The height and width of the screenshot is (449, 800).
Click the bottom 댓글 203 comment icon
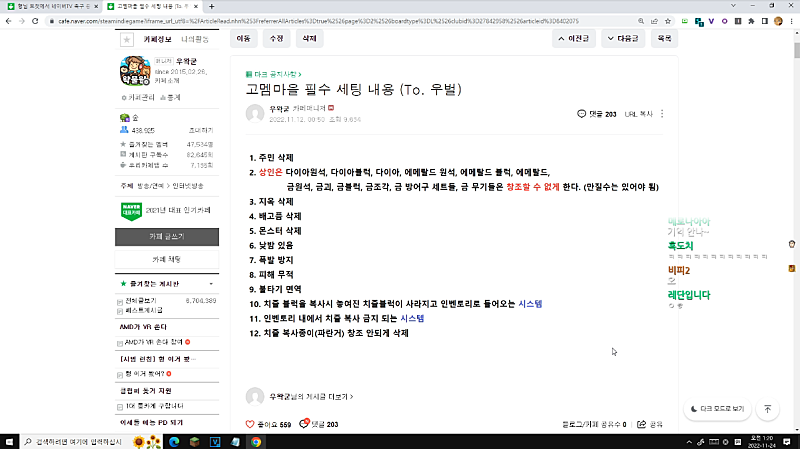click(304, 423)
